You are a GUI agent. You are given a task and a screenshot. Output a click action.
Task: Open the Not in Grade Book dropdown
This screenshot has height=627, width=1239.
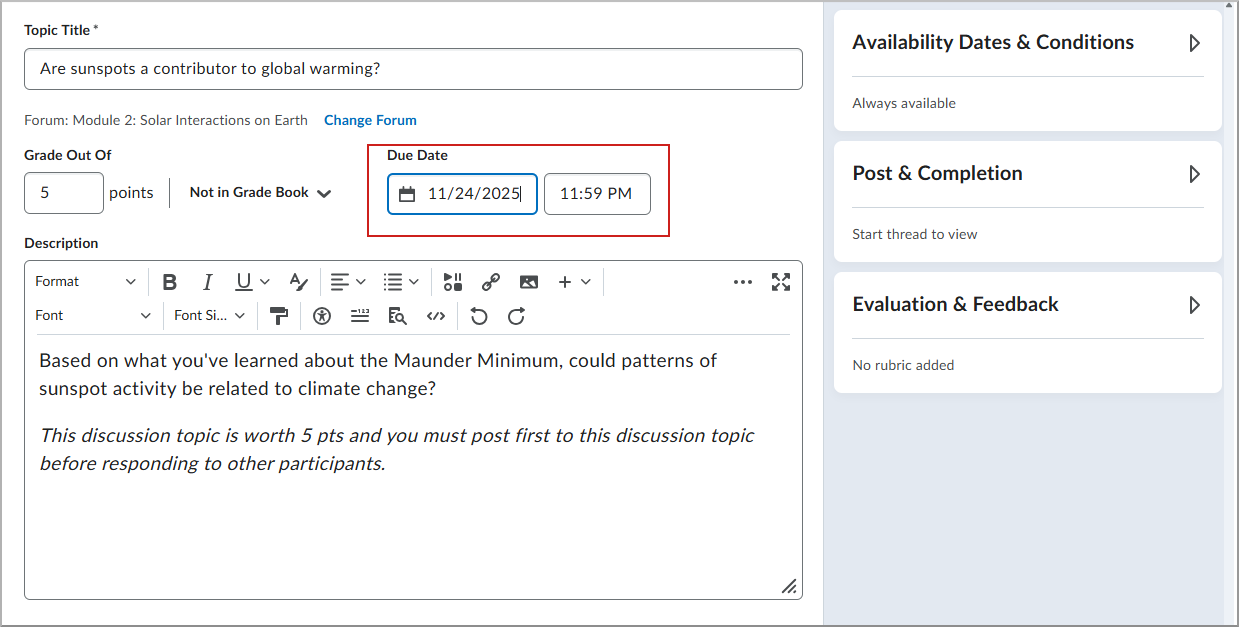258,191
